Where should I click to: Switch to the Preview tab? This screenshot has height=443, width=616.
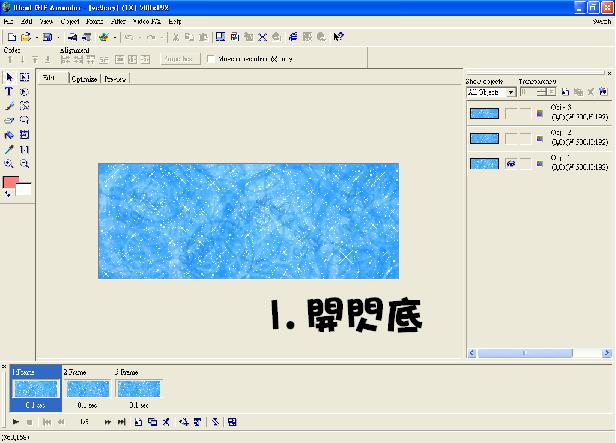click(x=115, y=78)
